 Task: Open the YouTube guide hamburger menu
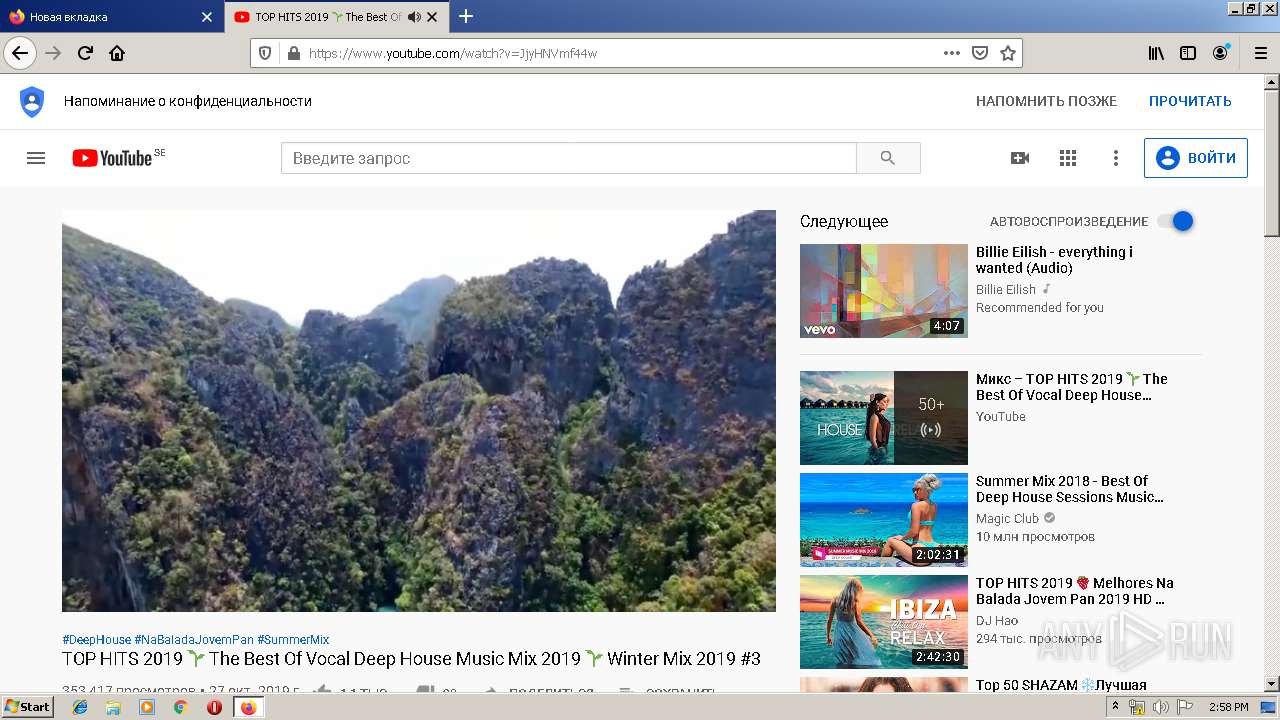coord(36,158)
